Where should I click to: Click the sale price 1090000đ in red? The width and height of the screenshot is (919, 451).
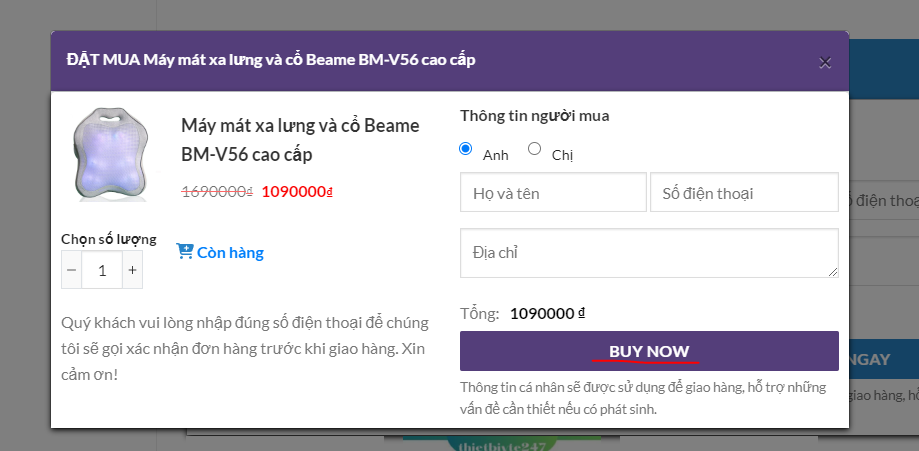297,192
